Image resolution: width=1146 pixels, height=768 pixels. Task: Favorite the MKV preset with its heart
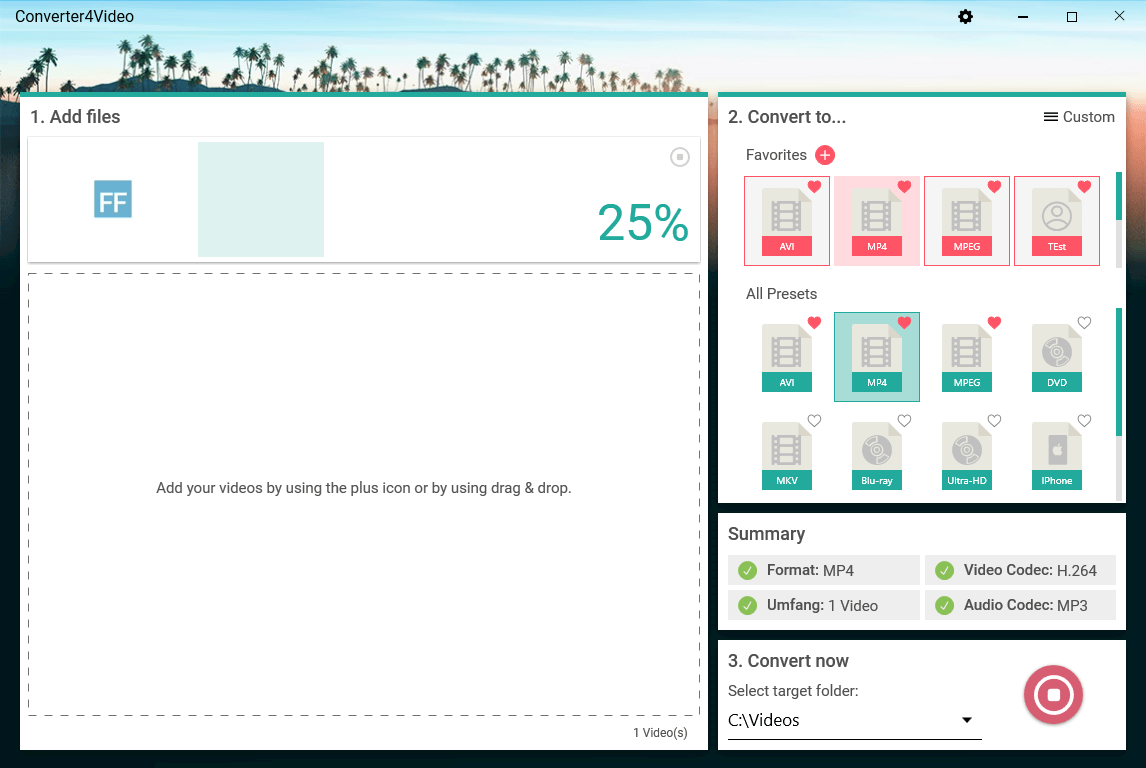(814, 420)
